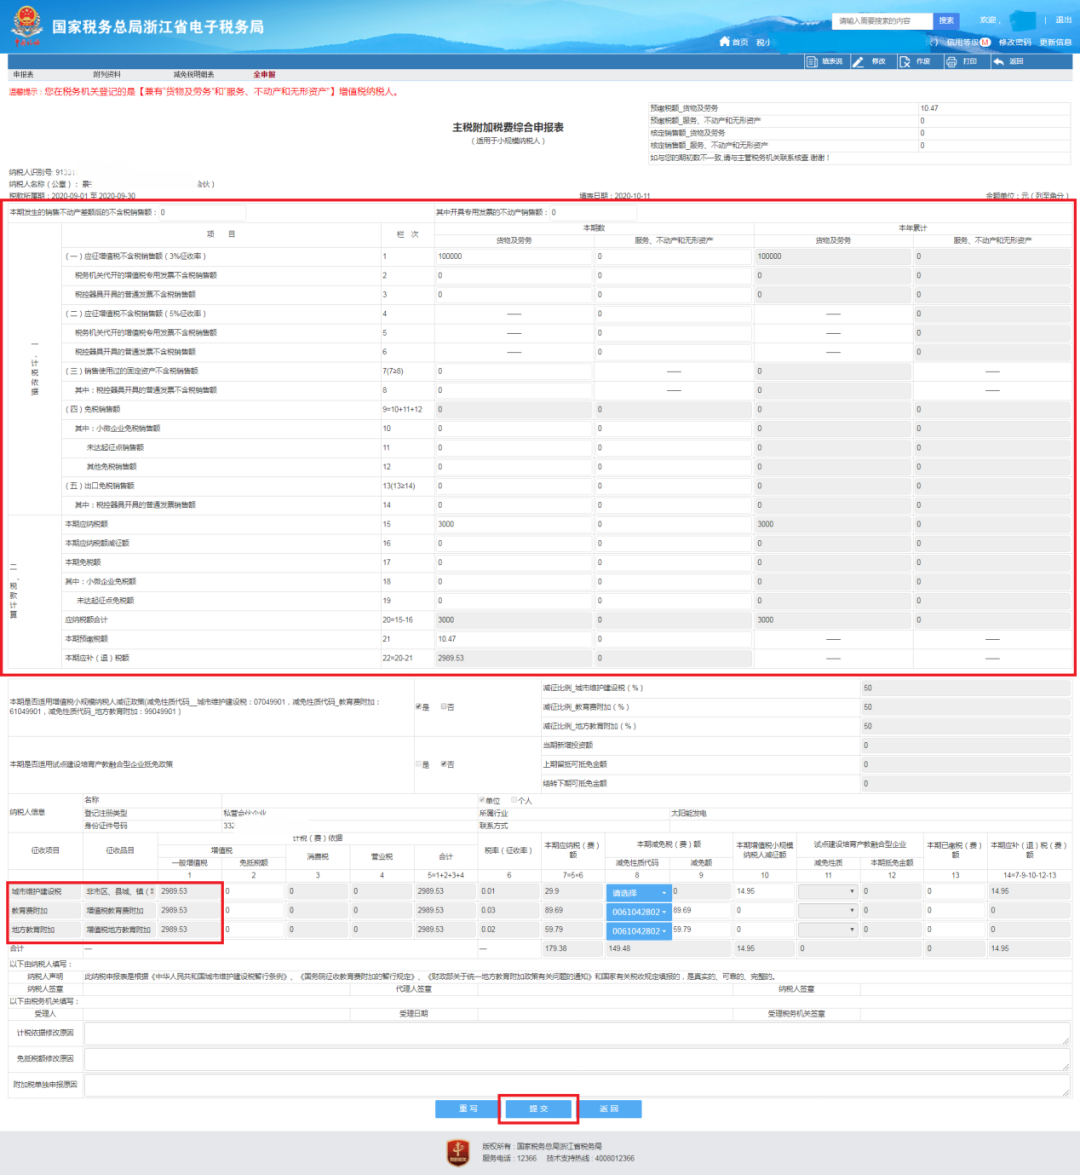Open 减免性质 dropdown in 城市维护建设税 row
Viewport: 1080px width, 1175px height.
(827, 892)
